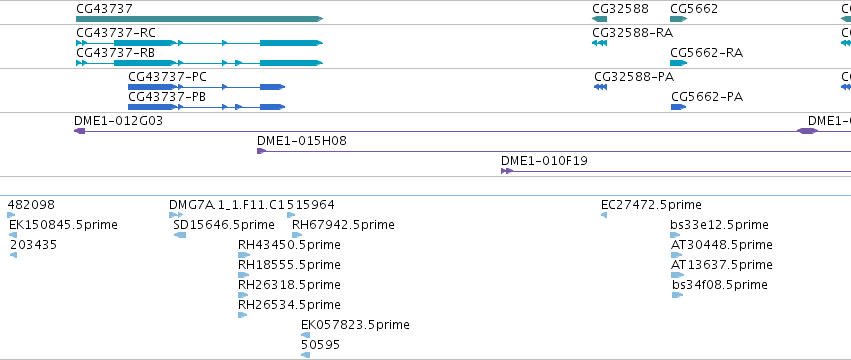
Task: Click the RH67942.5prime EST label
Action: (343, 225)
